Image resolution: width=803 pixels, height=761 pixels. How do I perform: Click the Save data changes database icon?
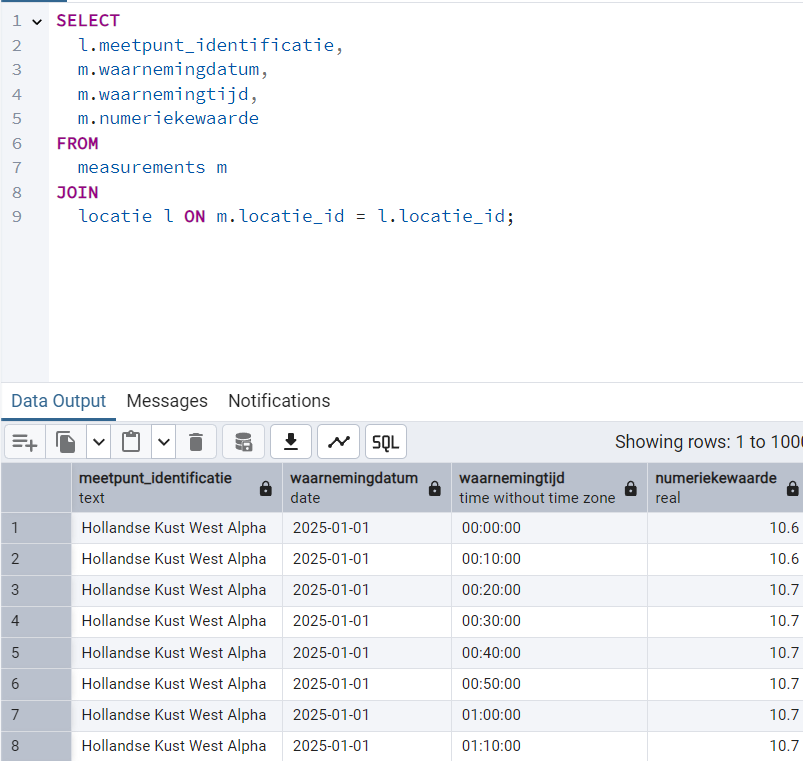pyautogui.click(x=243, y=441)
